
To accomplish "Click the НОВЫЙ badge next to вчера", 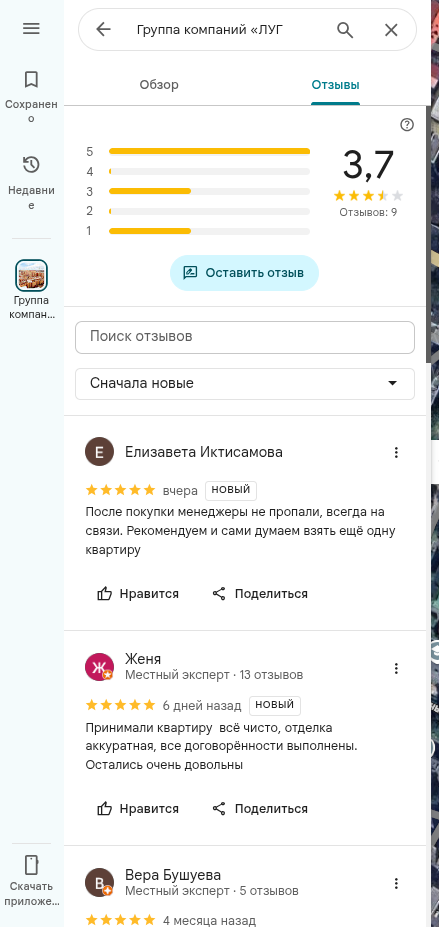I will coord(231,490).
